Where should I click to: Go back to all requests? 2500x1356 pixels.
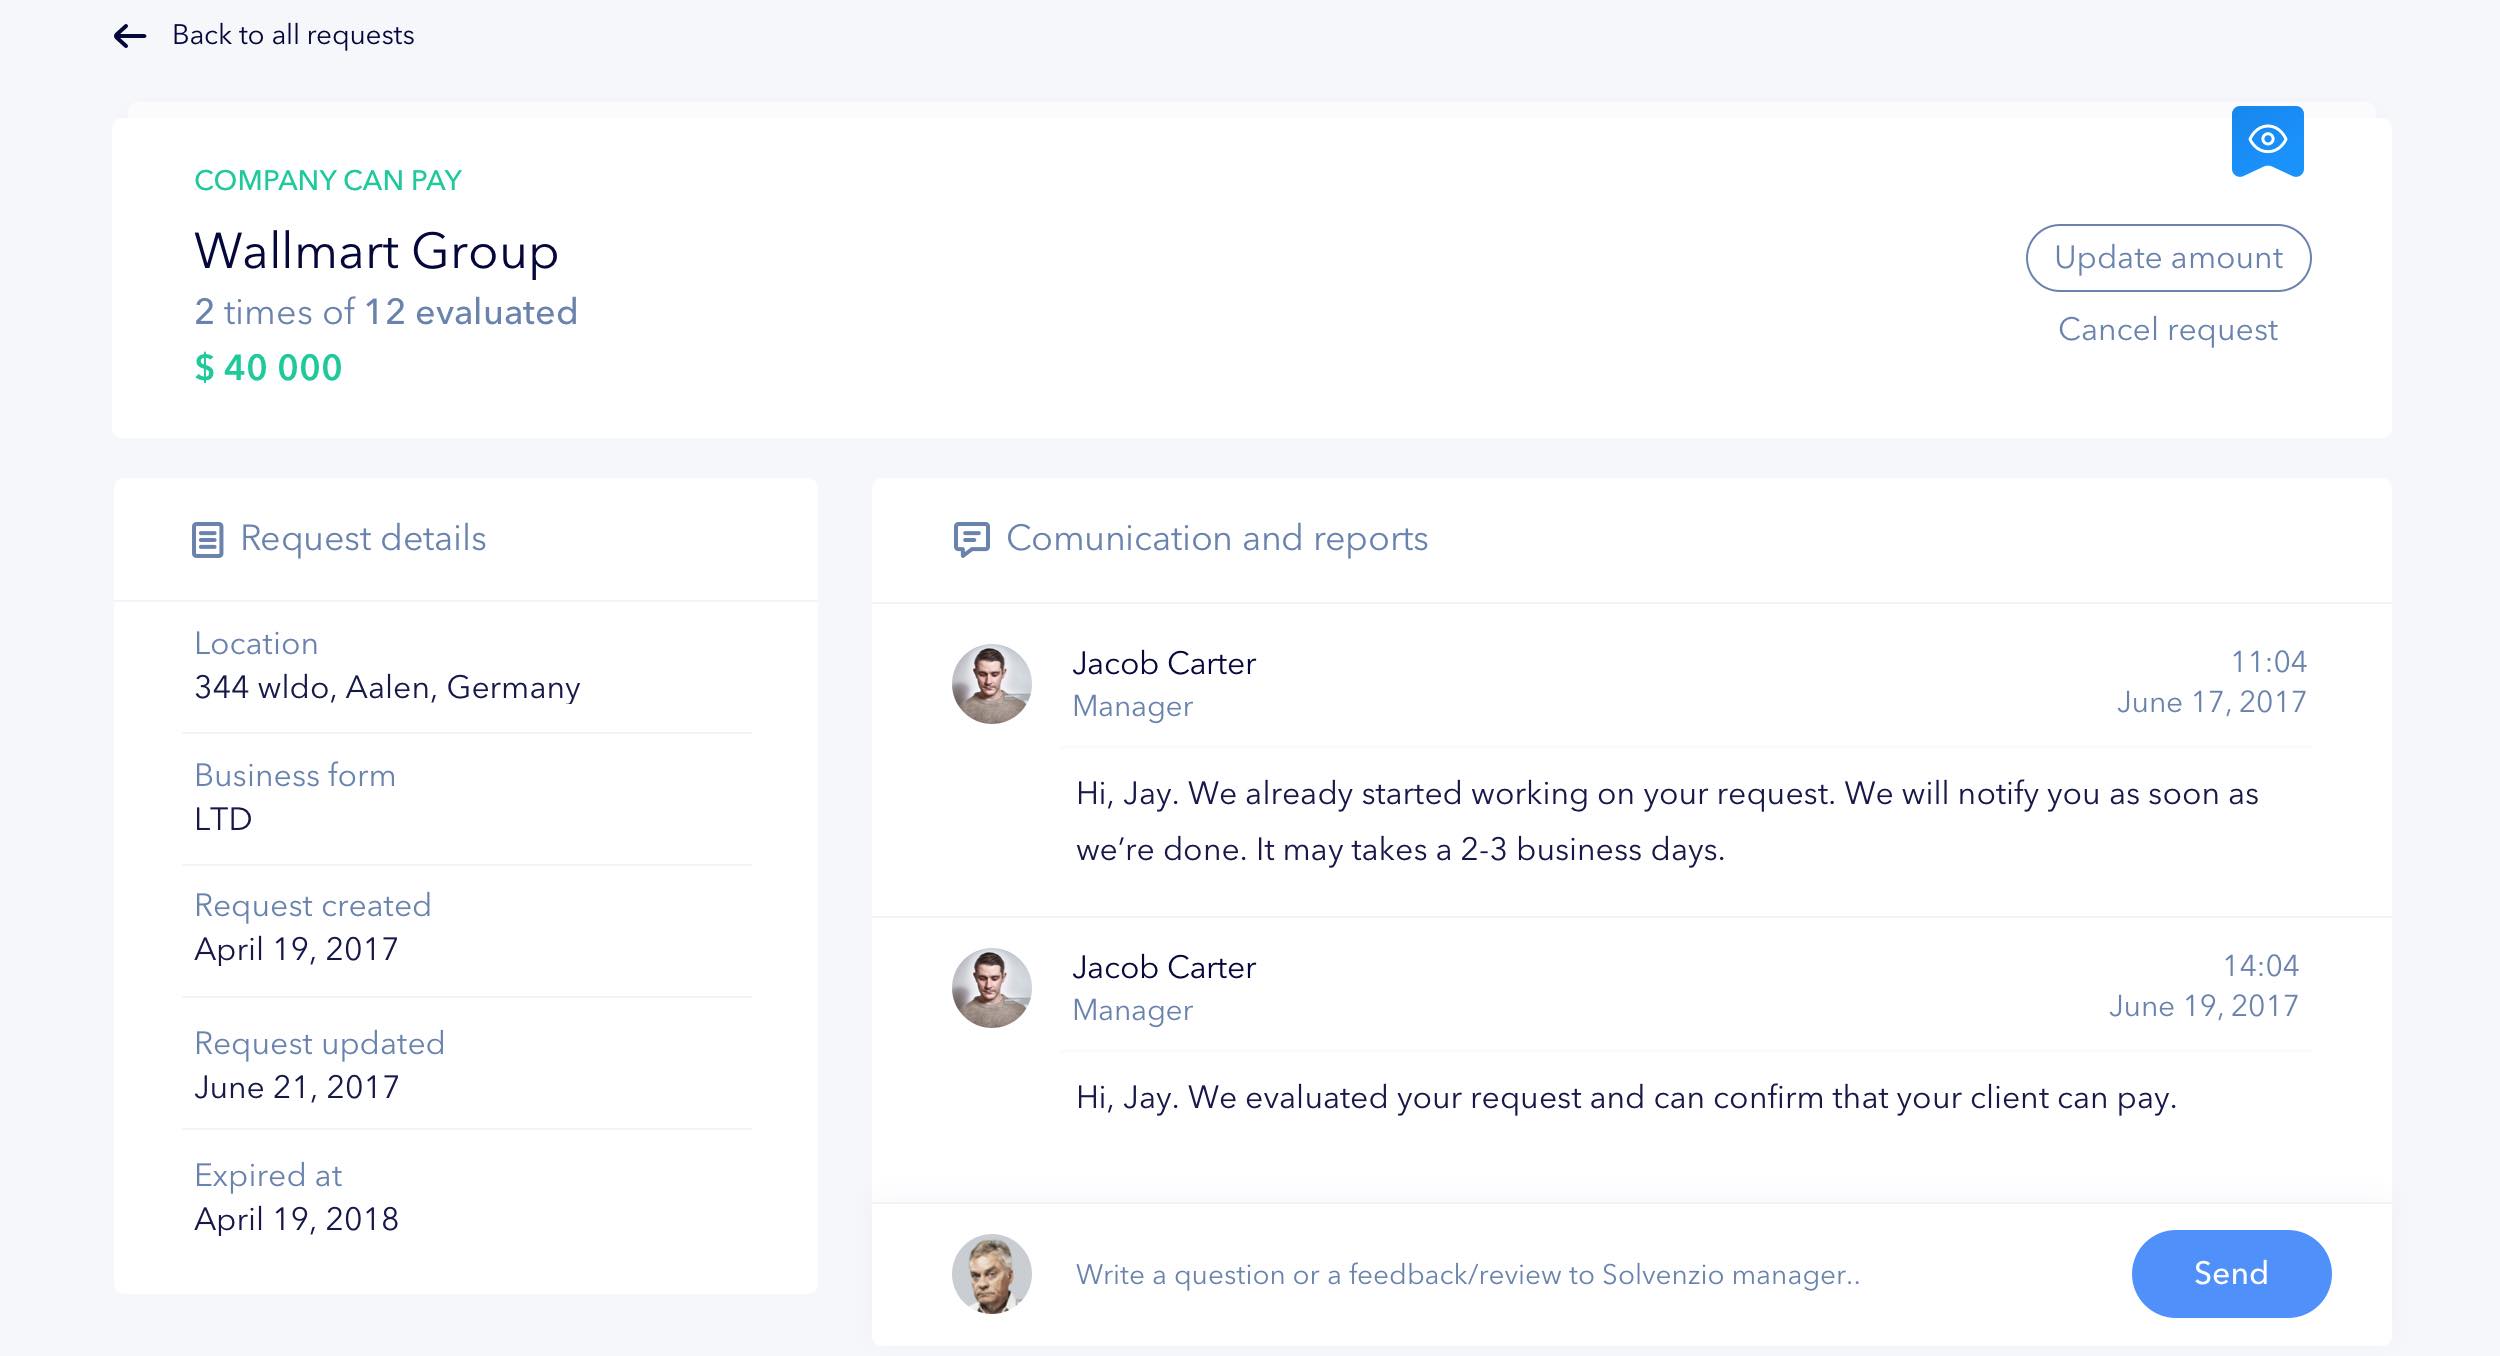click(x=293, y=36)
